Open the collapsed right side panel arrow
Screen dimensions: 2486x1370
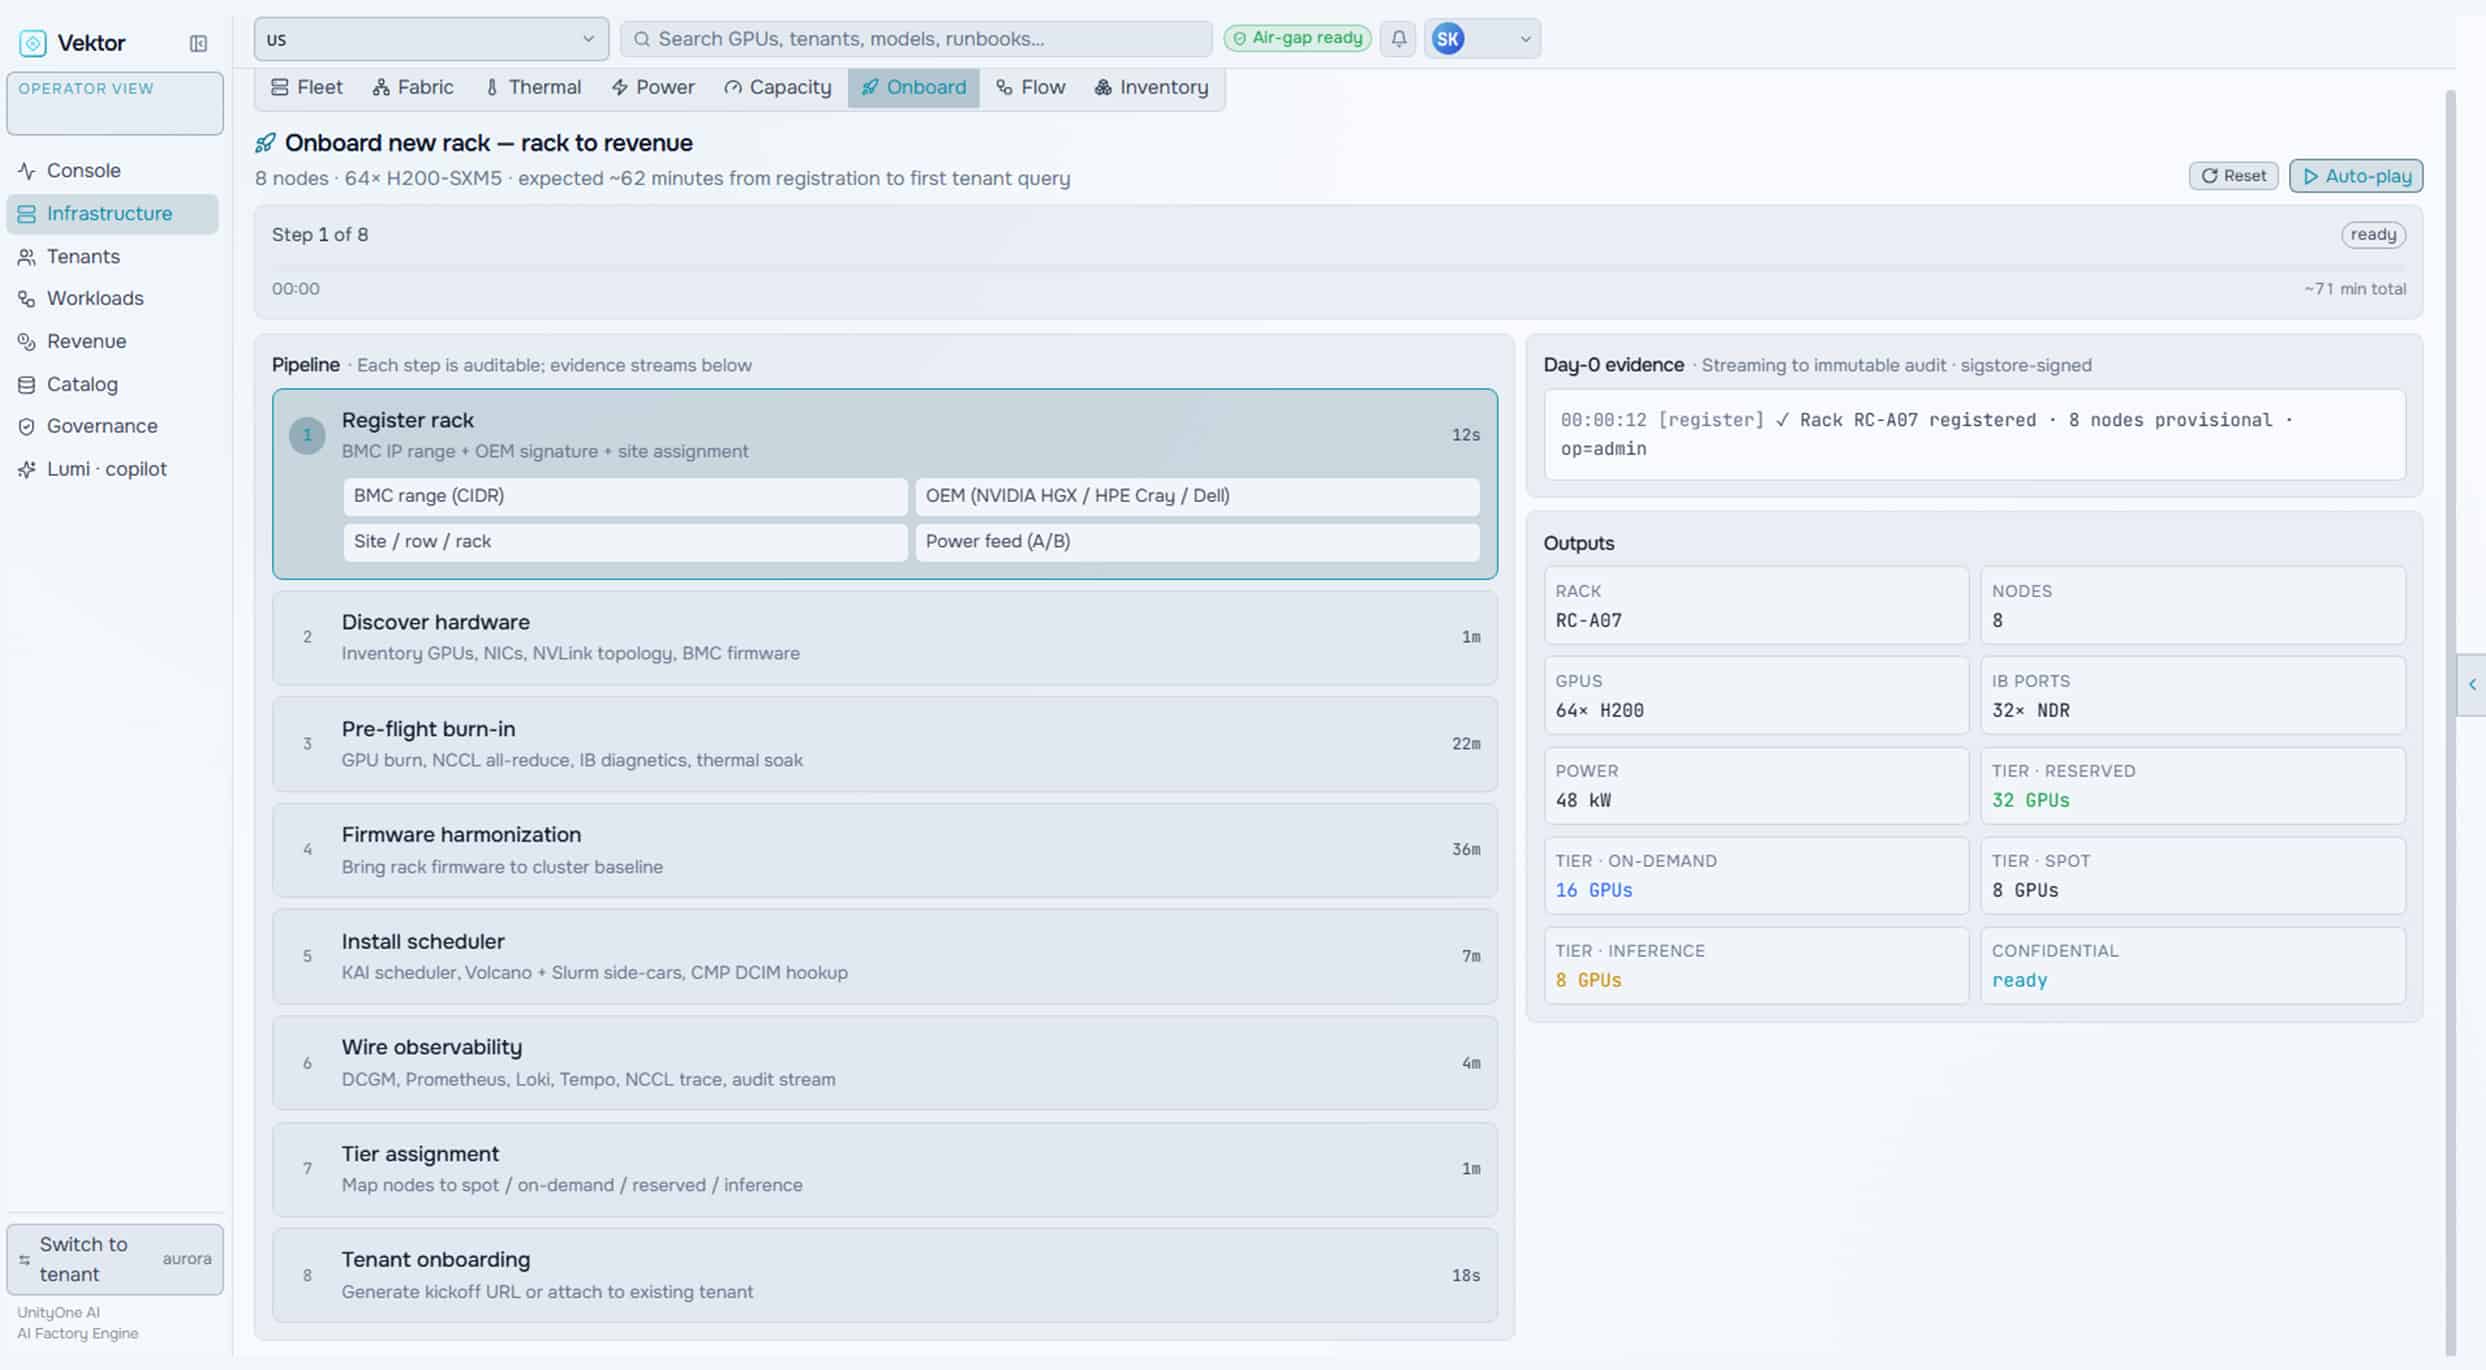coord(2471,685)
